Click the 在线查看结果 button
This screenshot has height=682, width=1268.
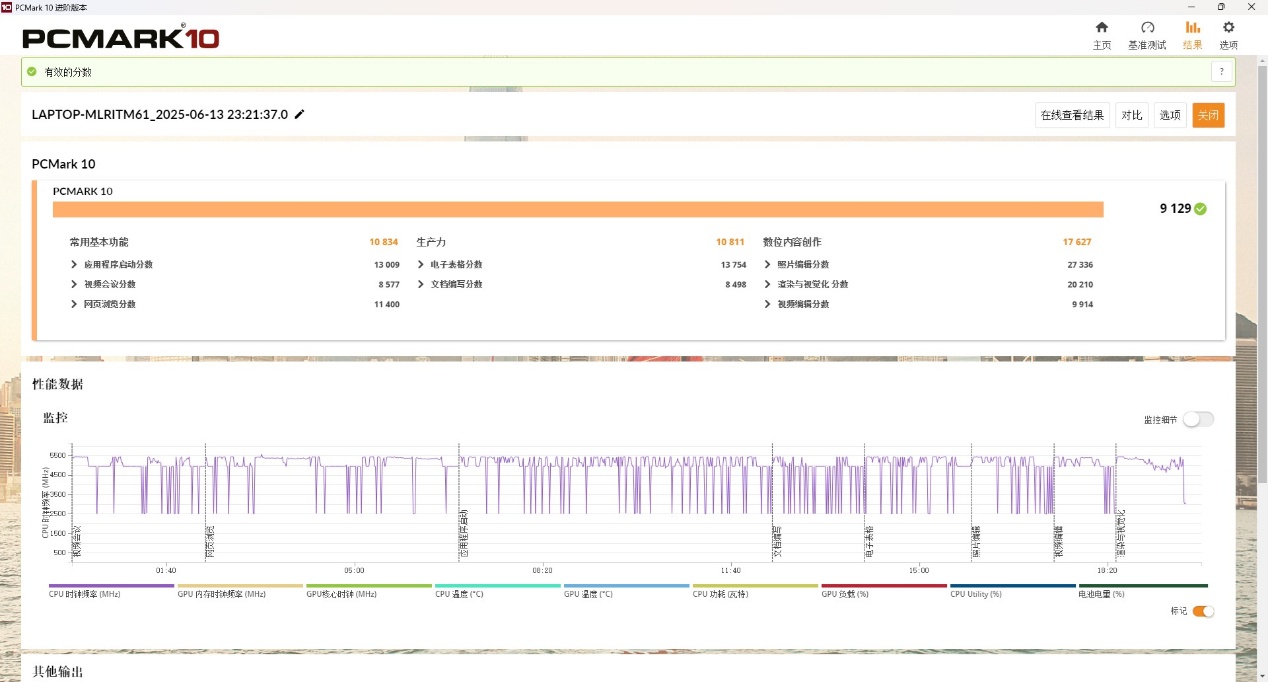tap(1072, 115)
